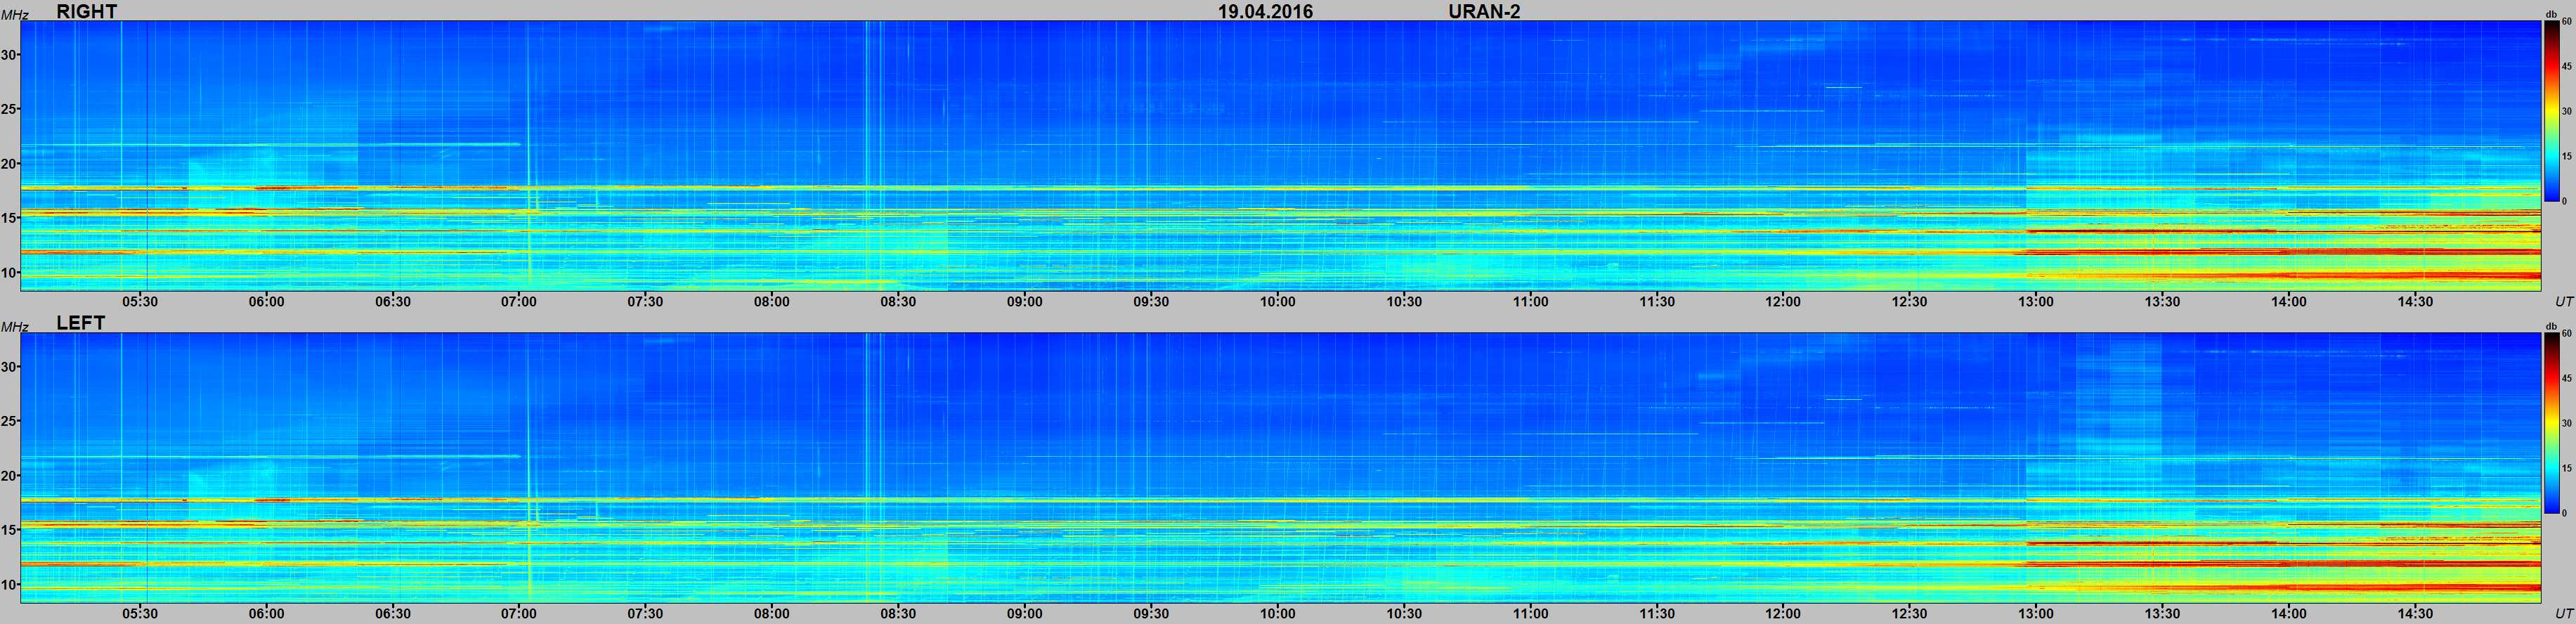2576x624 pixels.
Task: Click the date label 19.04.2016
Action: [x=1265, y=11]
